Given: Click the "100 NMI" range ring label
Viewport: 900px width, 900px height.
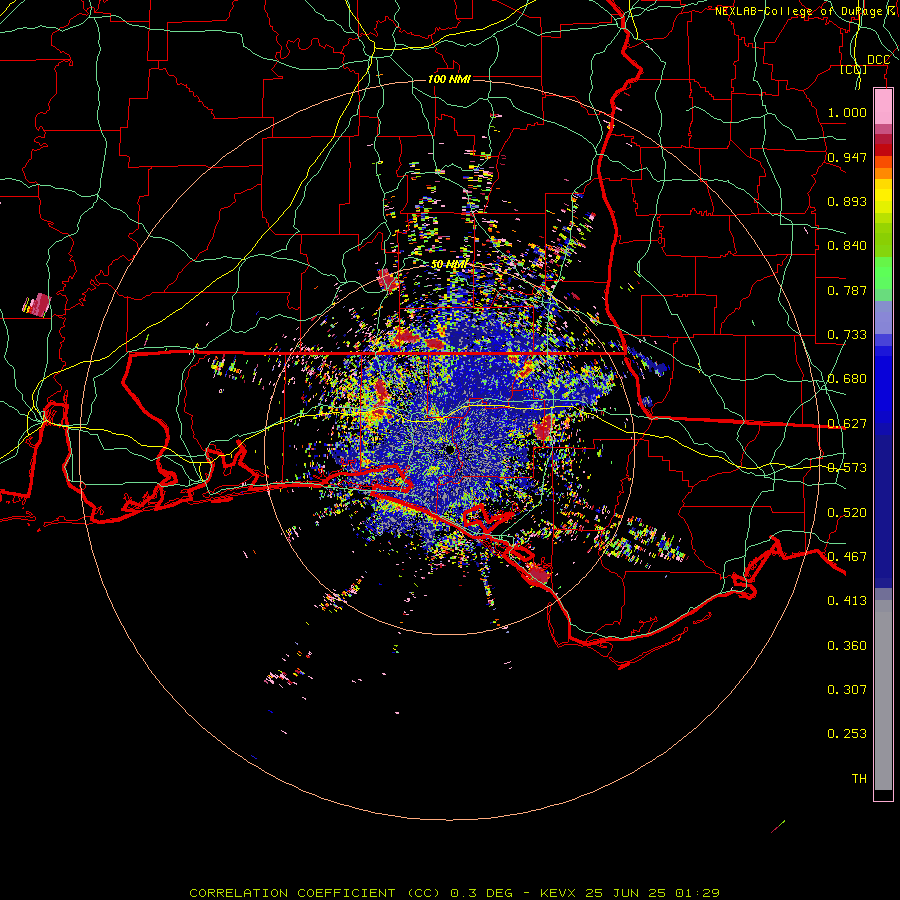Looking at the screenshot, I should click(449, 79).
